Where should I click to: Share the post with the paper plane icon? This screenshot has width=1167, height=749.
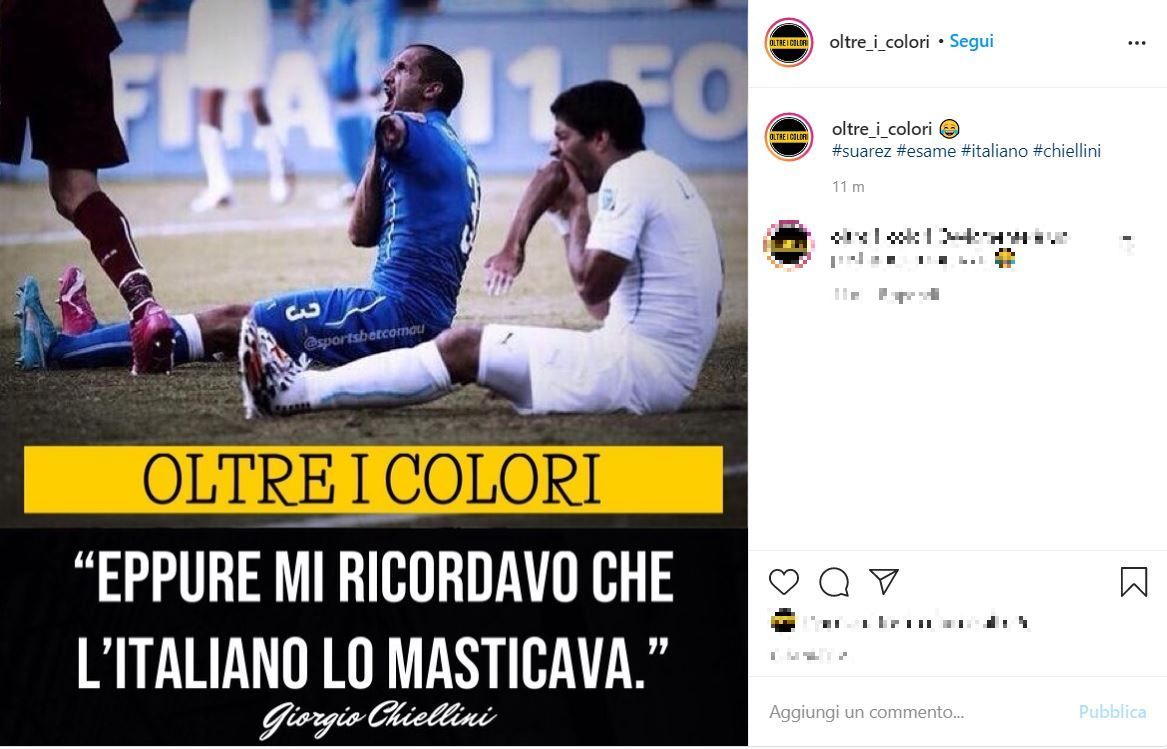point(884,581)
